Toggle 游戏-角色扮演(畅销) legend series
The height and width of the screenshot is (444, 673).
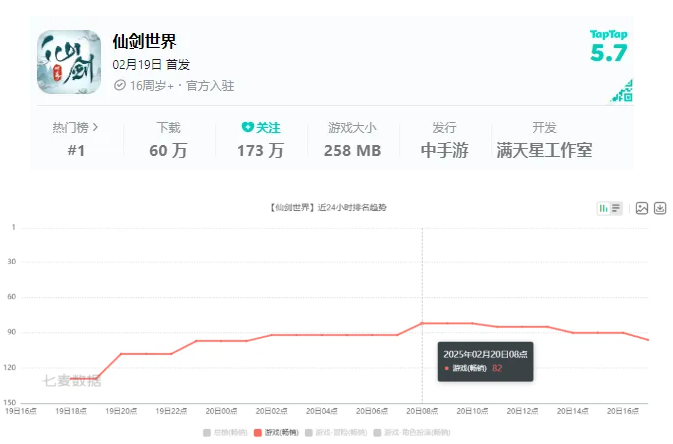412,432
